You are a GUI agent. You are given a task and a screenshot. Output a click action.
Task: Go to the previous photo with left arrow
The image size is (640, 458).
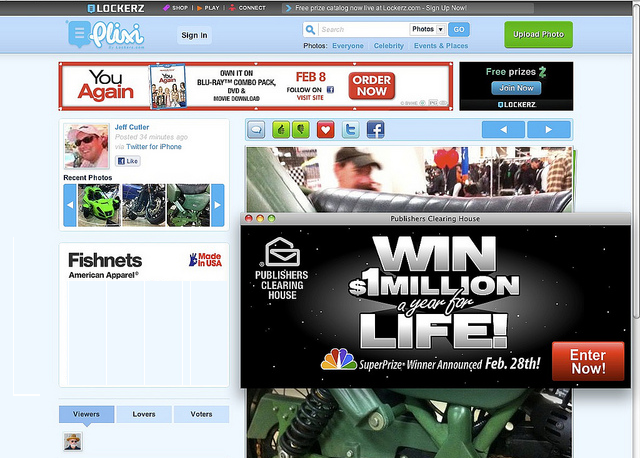click(504, 129)
